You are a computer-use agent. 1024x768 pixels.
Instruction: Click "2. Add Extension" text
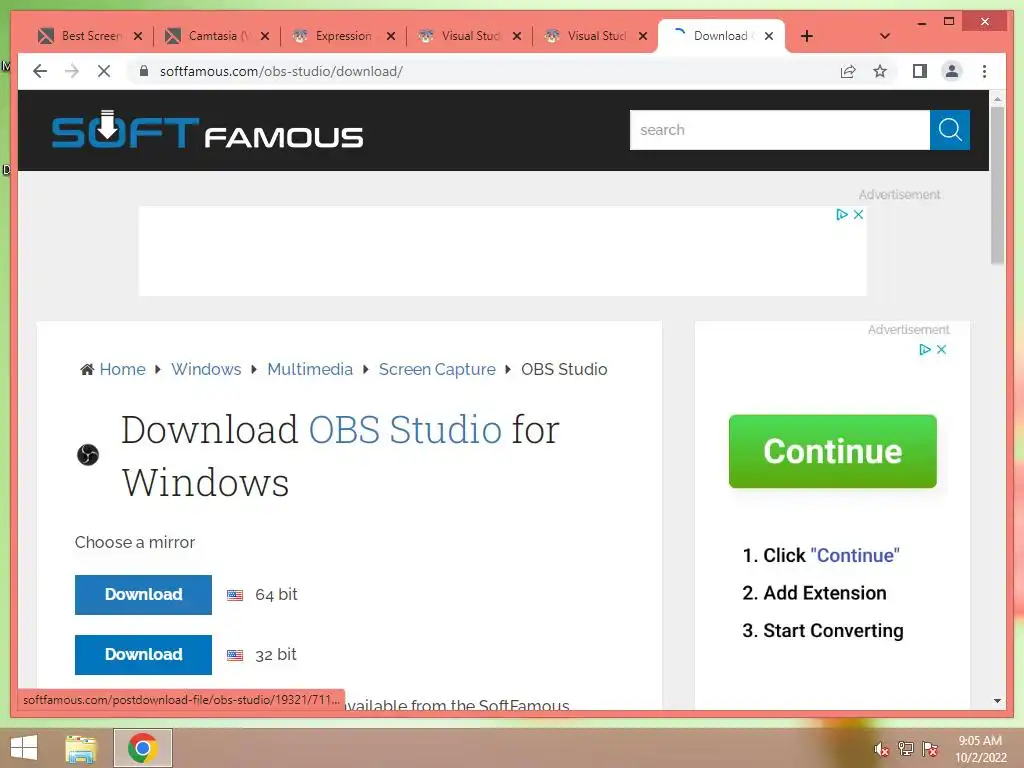(x=814, y=593)
